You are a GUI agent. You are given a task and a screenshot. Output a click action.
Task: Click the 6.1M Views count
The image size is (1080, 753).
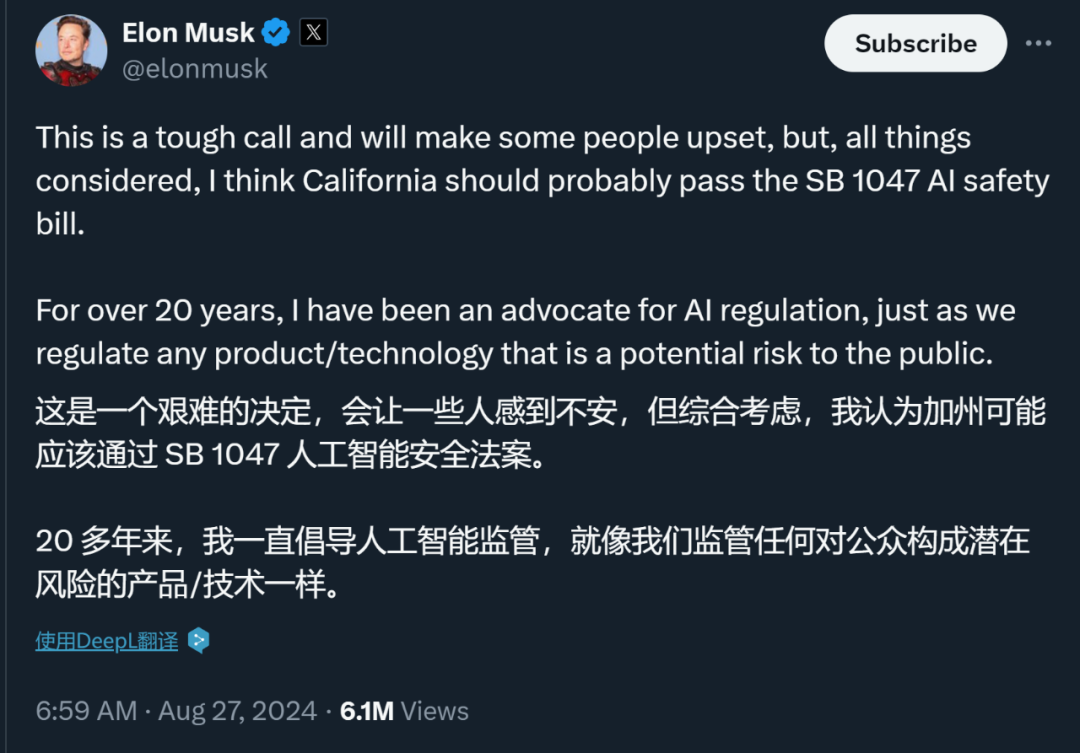point(404,711)
